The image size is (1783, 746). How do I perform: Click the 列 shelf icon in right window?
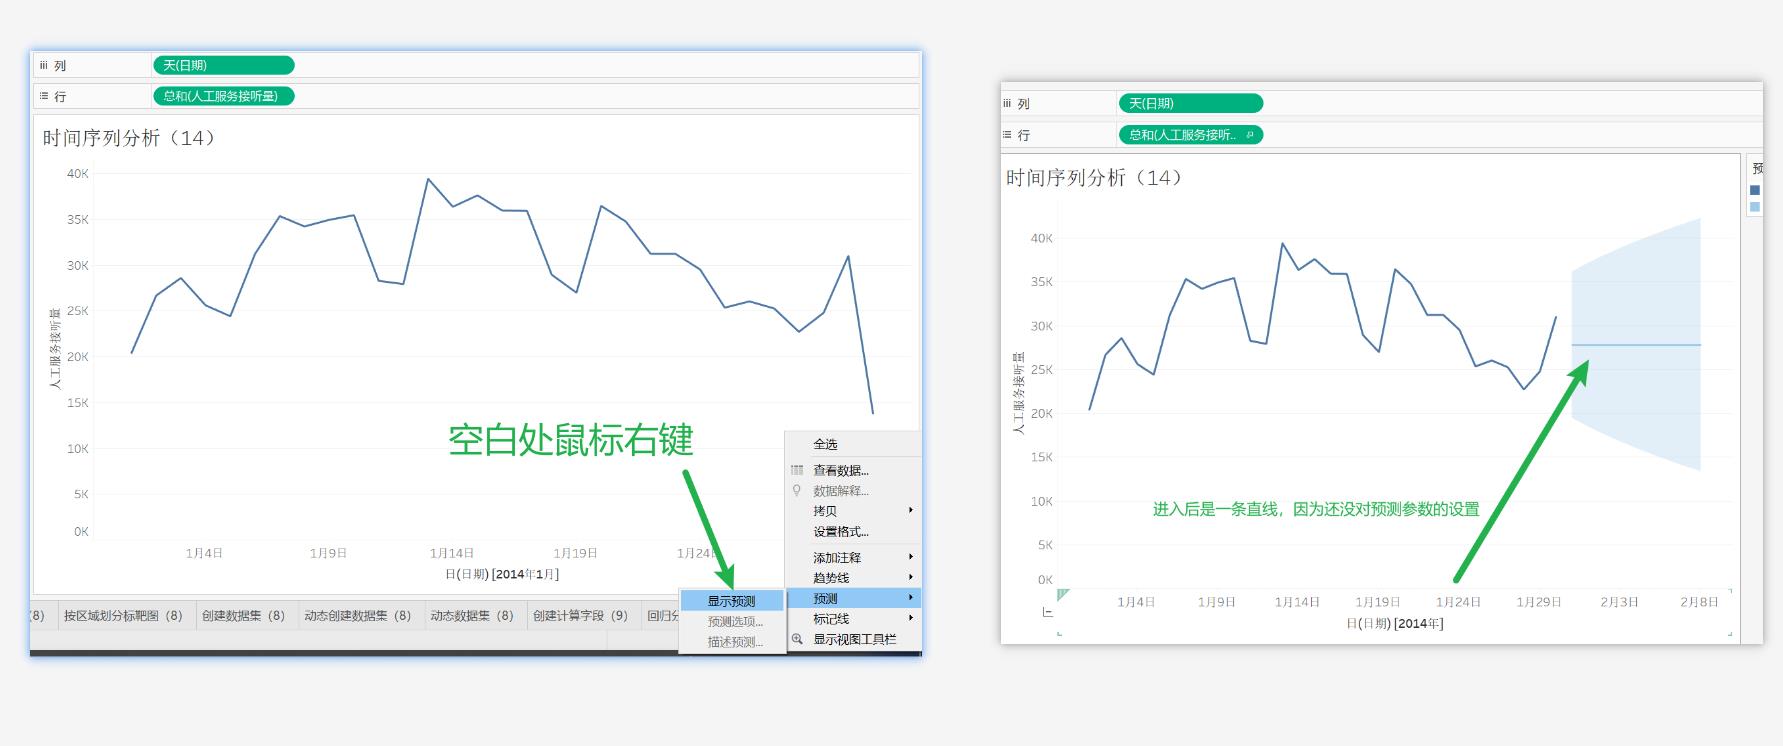(1007, 103)
